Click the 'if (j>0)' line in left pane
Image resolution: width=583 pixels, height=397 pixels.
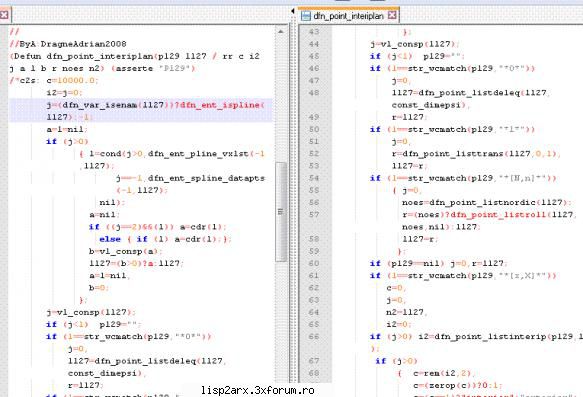[x=67, y=142]
